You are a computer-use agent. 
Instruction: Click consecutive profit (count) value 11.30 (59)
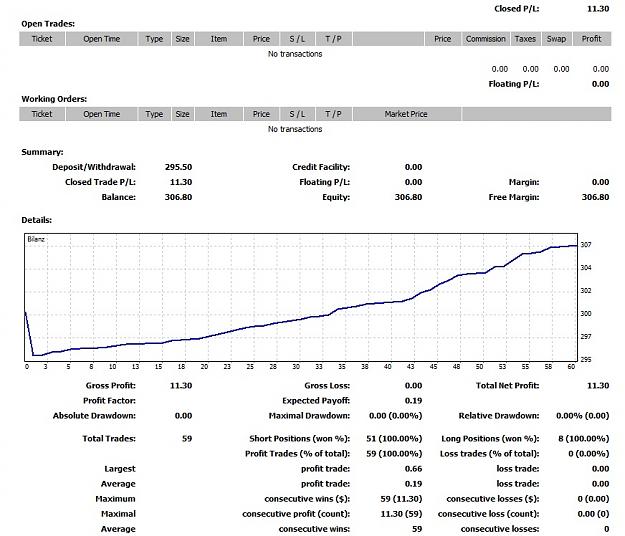coord(401,514)
